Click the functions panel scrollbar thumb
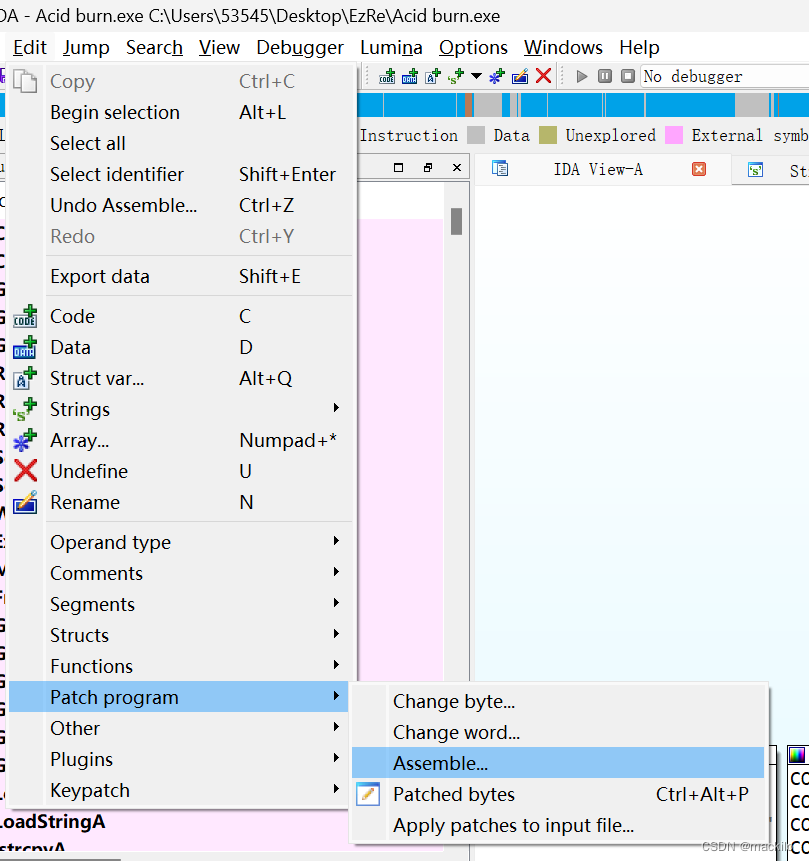The width and height of the screenshot is (809, 861). coord(456,221)
